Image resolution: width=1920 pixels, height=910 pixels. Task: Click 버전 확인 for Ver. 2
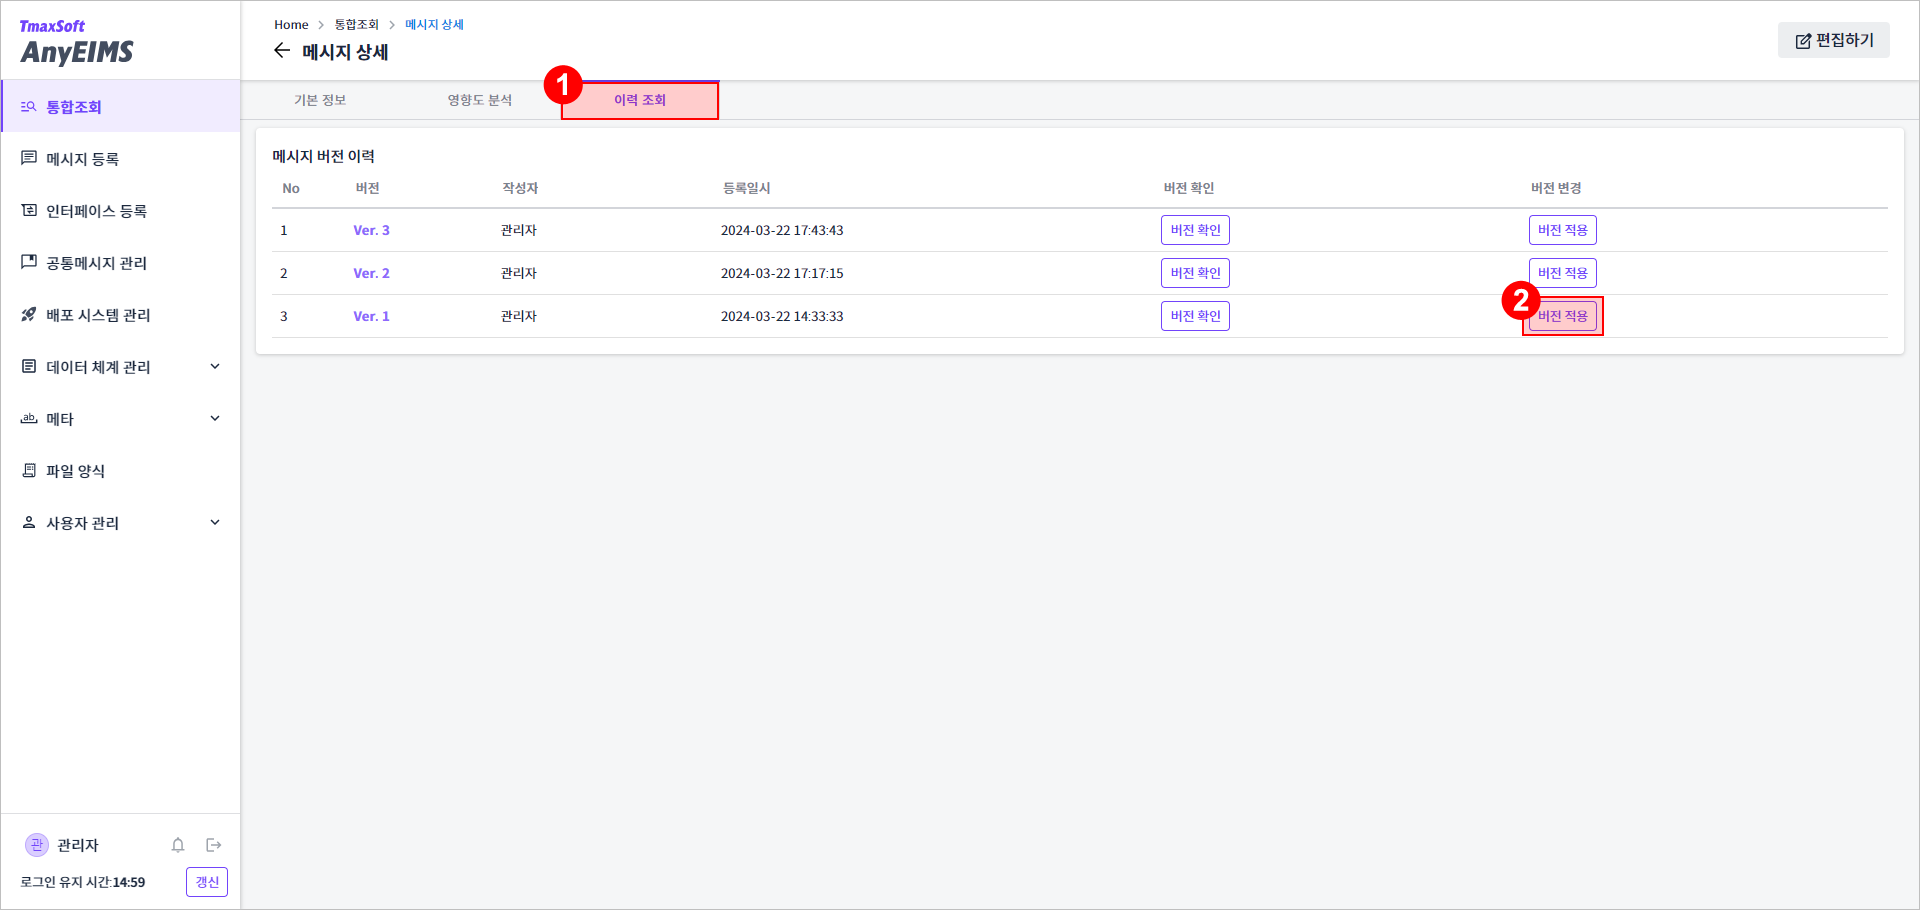coord(1195,273)
